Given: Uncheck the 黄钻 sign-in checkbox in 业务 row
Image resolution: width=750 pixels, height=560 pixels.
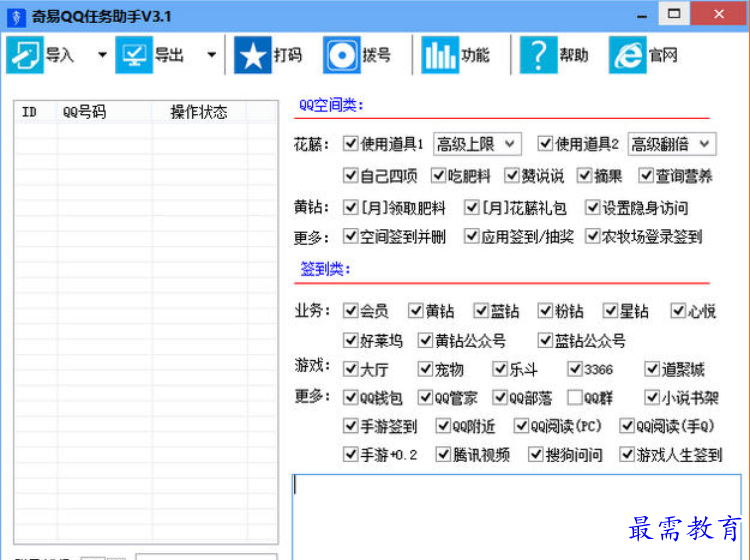Looking at the screenshot, I should pyautogui.click(x=415, y=311).
